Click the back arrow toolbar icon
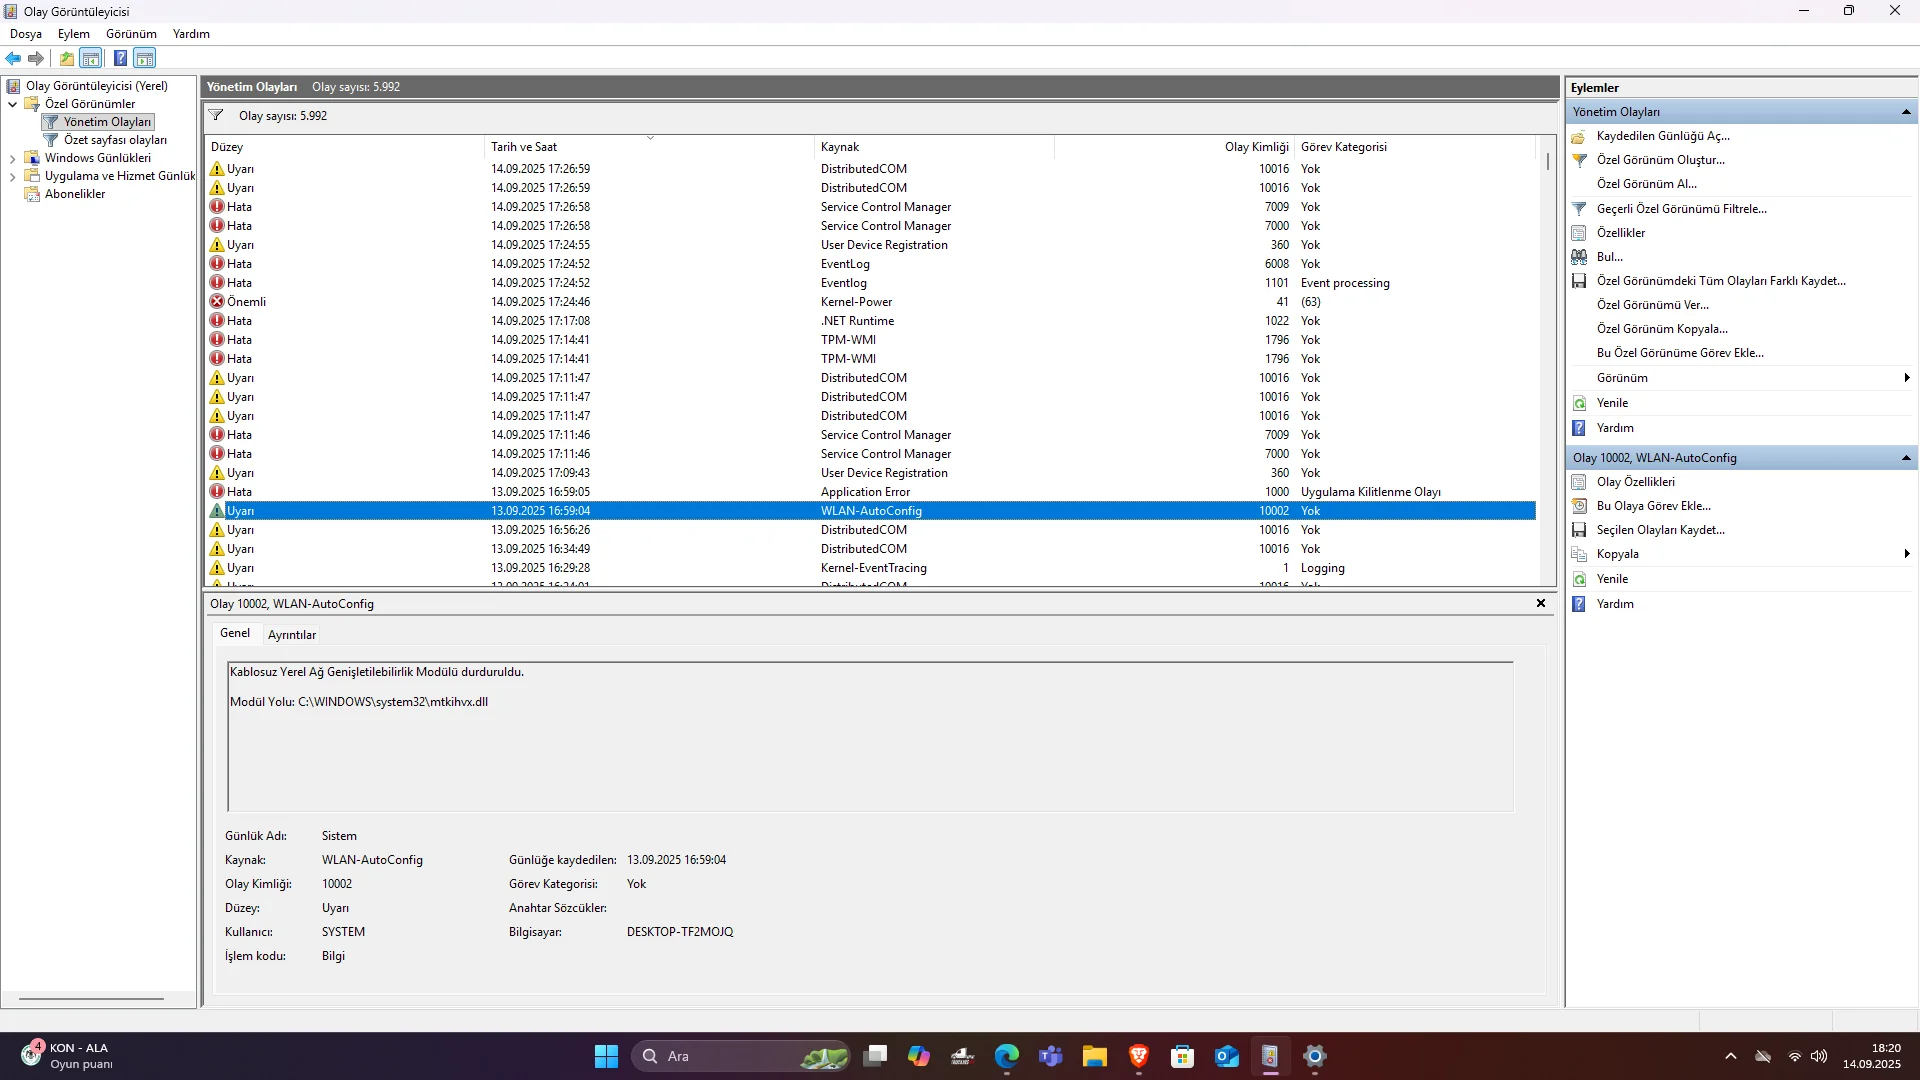This screenshot has width=1920, height=1080. tap(13, 58)
